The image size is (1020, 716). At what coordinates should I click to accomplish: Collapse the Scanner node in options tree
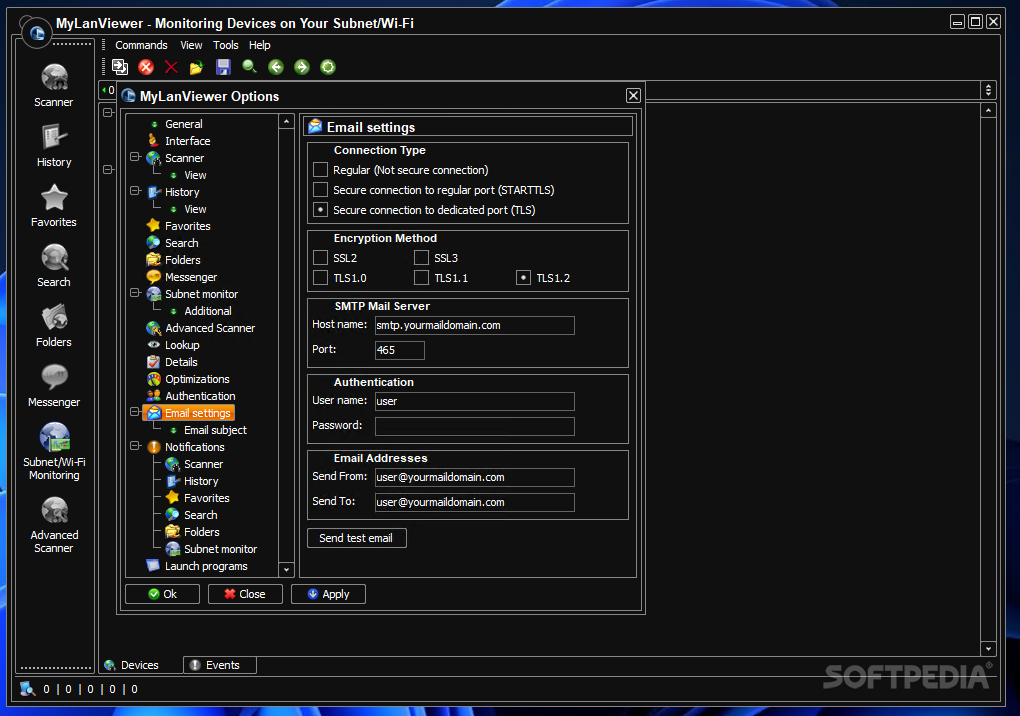coord(135,157)
